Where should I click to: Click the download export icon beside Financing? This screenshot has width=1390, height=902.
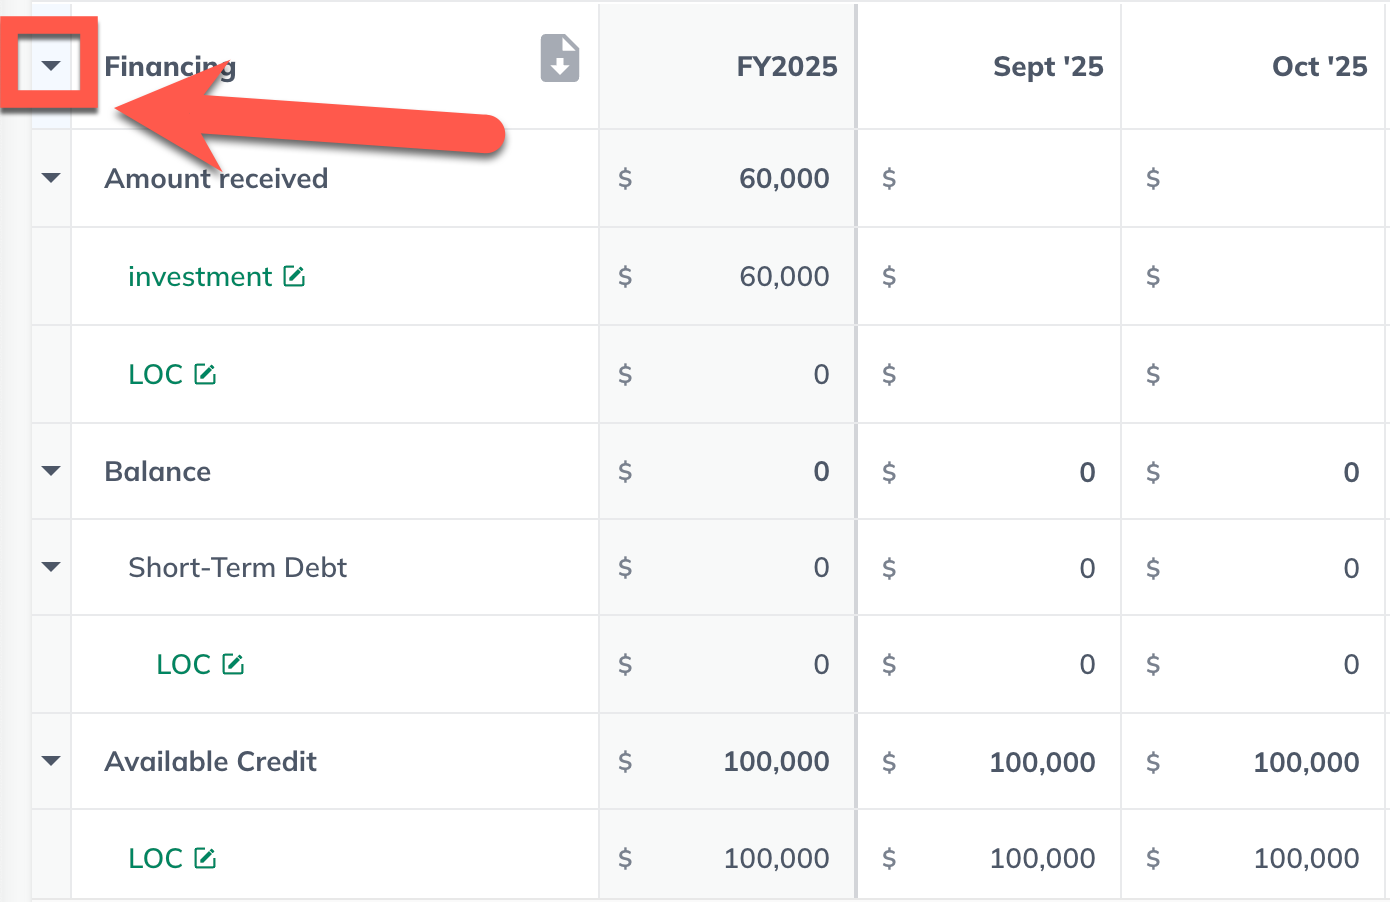(560, 58)
